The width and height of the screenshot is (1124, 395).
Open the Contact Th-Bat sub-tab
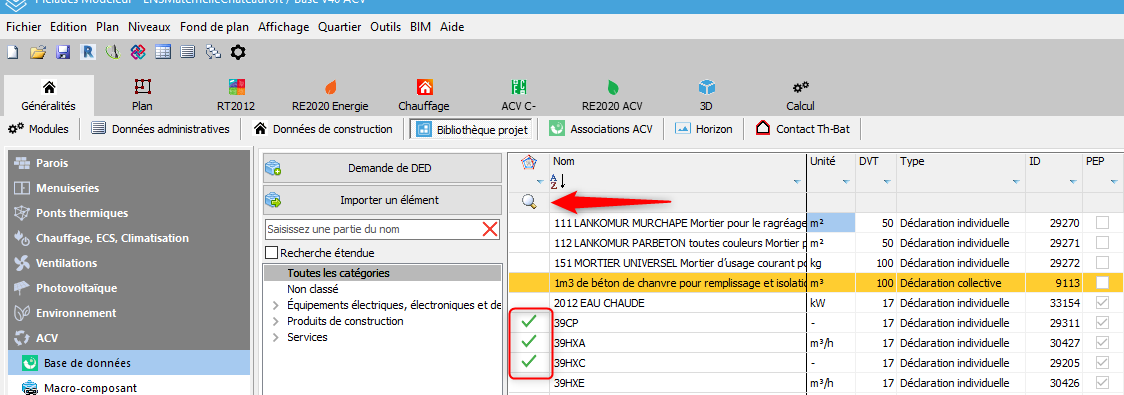click(803, 129)
